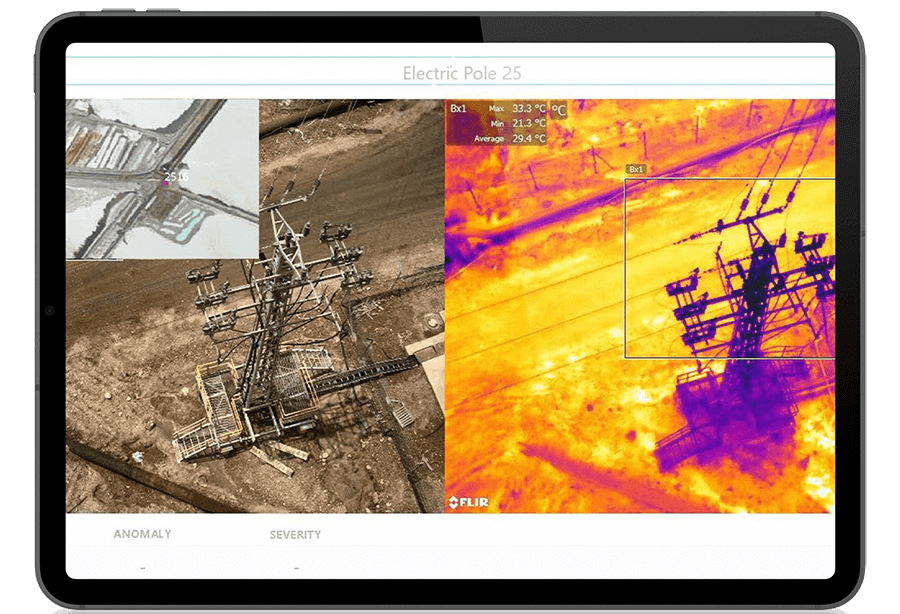Screen dimensions: 900x614
Task: Click the FLIR logo watermark
Action: (x=467, y=501)
